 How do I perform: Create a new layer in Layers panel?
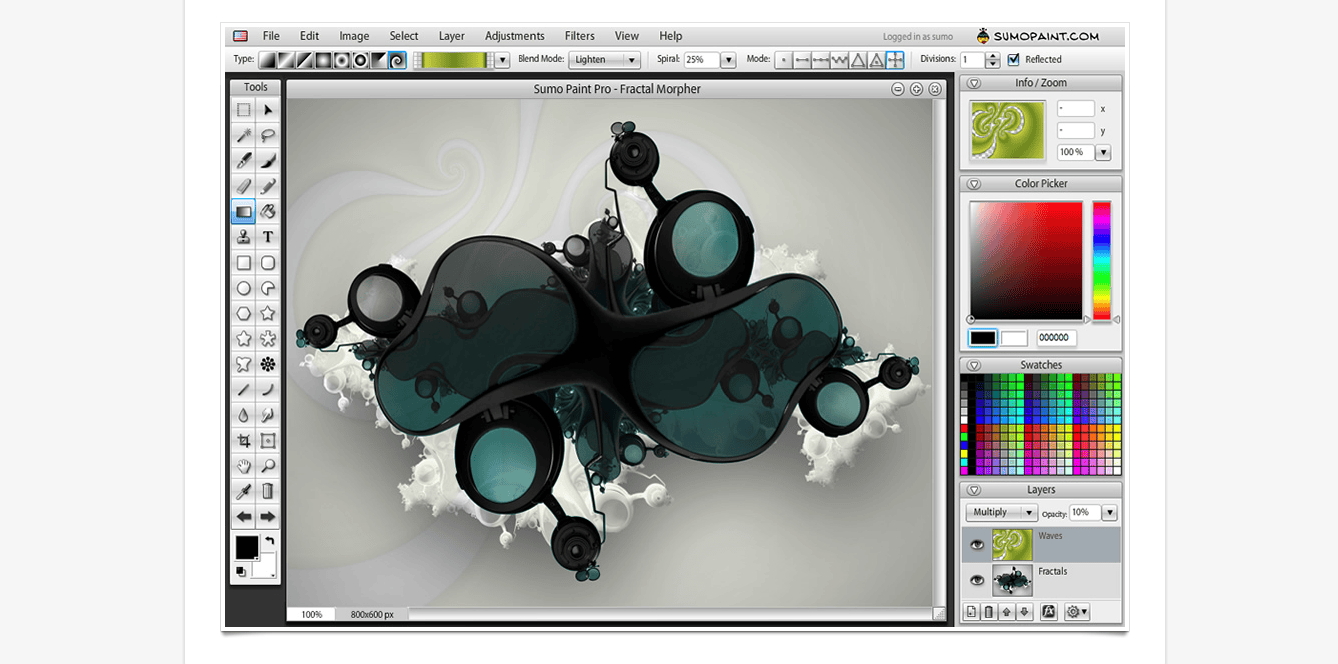click(971, 612)
